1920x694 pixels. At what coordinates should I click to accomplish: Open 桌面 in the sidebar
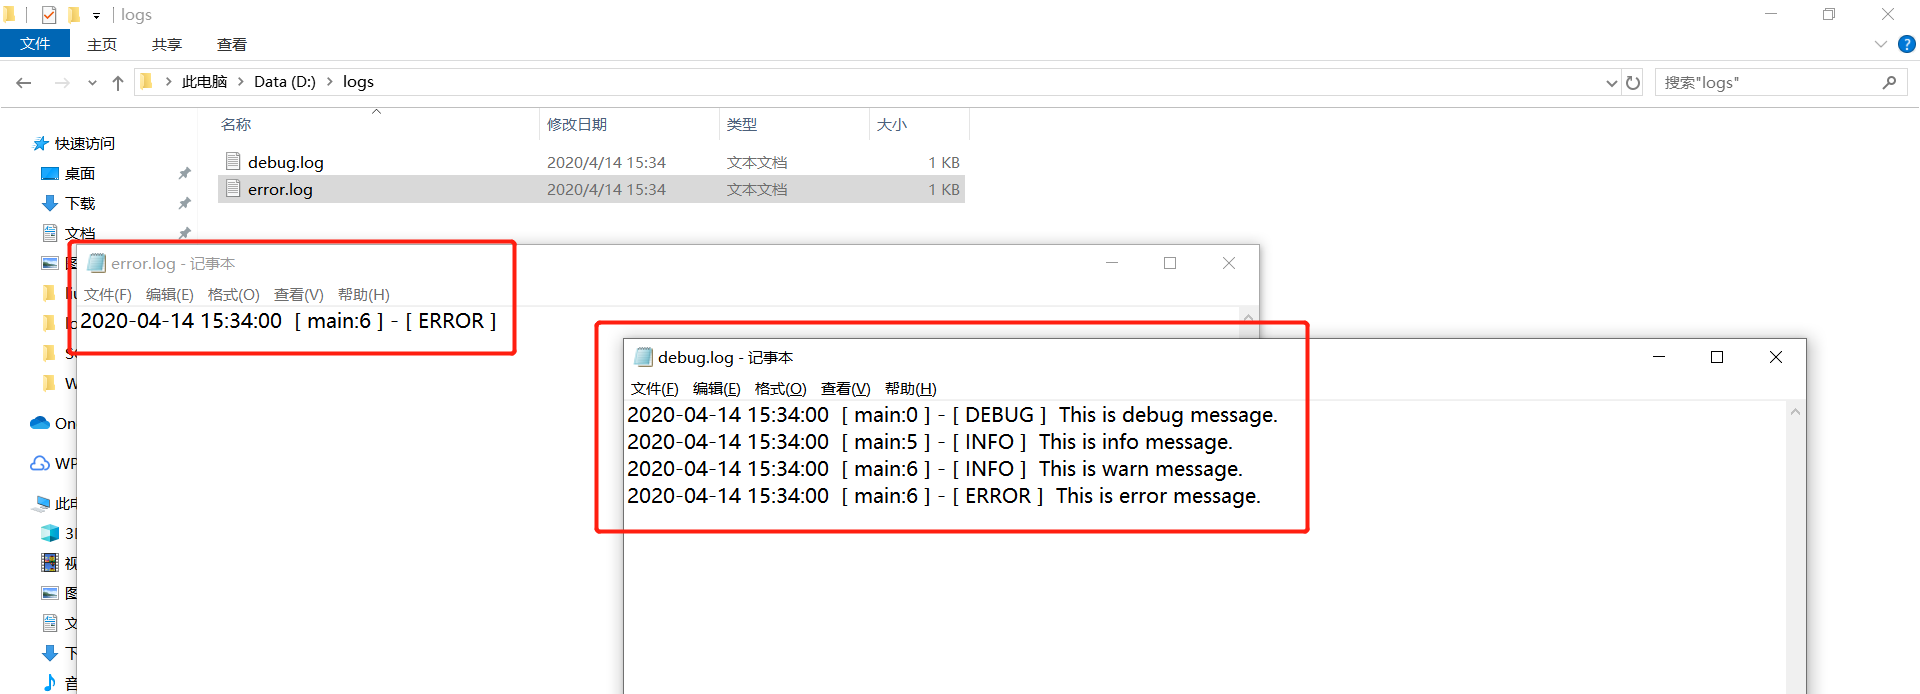79,174
